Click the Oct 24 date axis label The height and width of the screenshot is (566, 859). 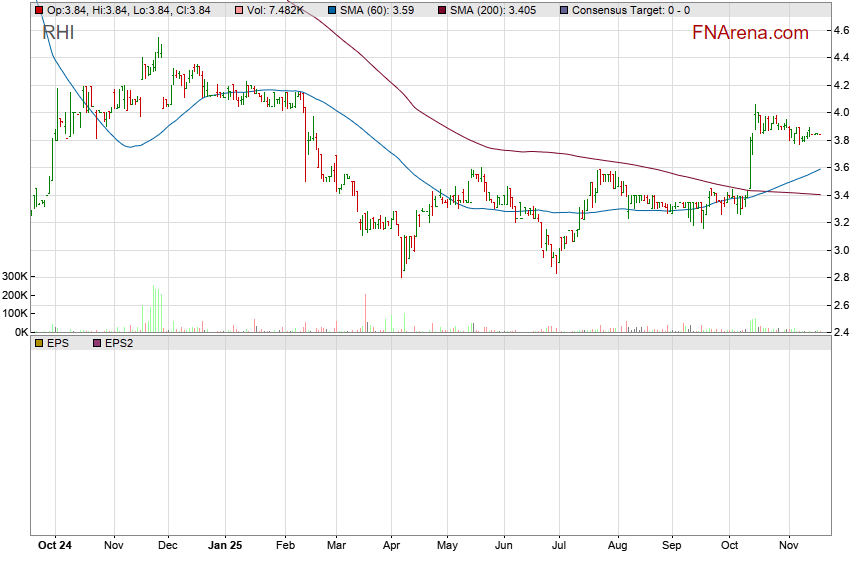tap(54, 547)
